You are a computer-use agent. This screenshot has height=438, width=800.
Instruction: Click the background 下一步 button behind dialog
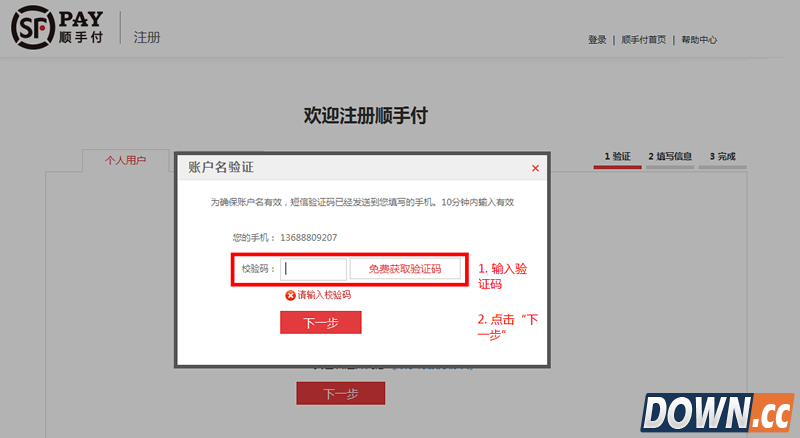[x=341, y=393]
